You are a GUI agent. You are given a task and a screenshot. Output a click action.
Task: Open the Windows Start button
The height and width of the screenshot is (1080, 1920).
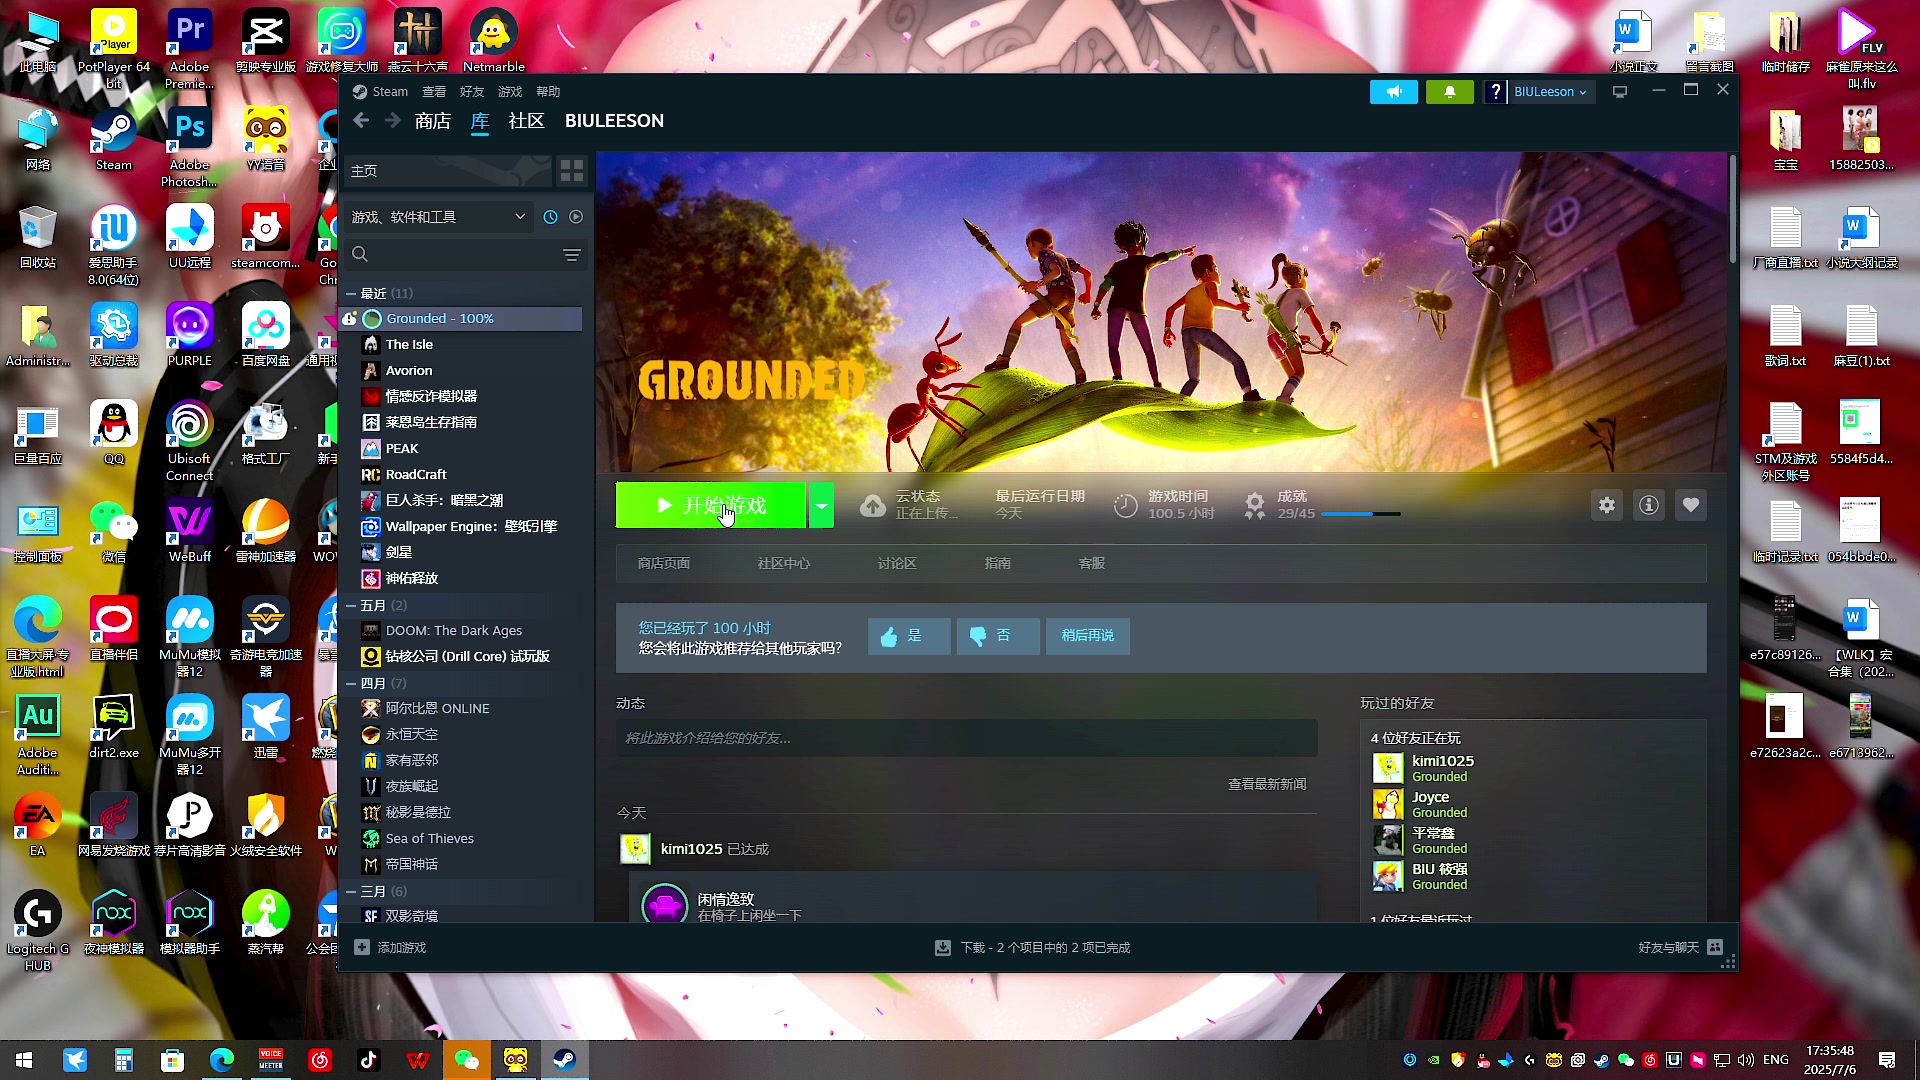[x=24, y=1060]
